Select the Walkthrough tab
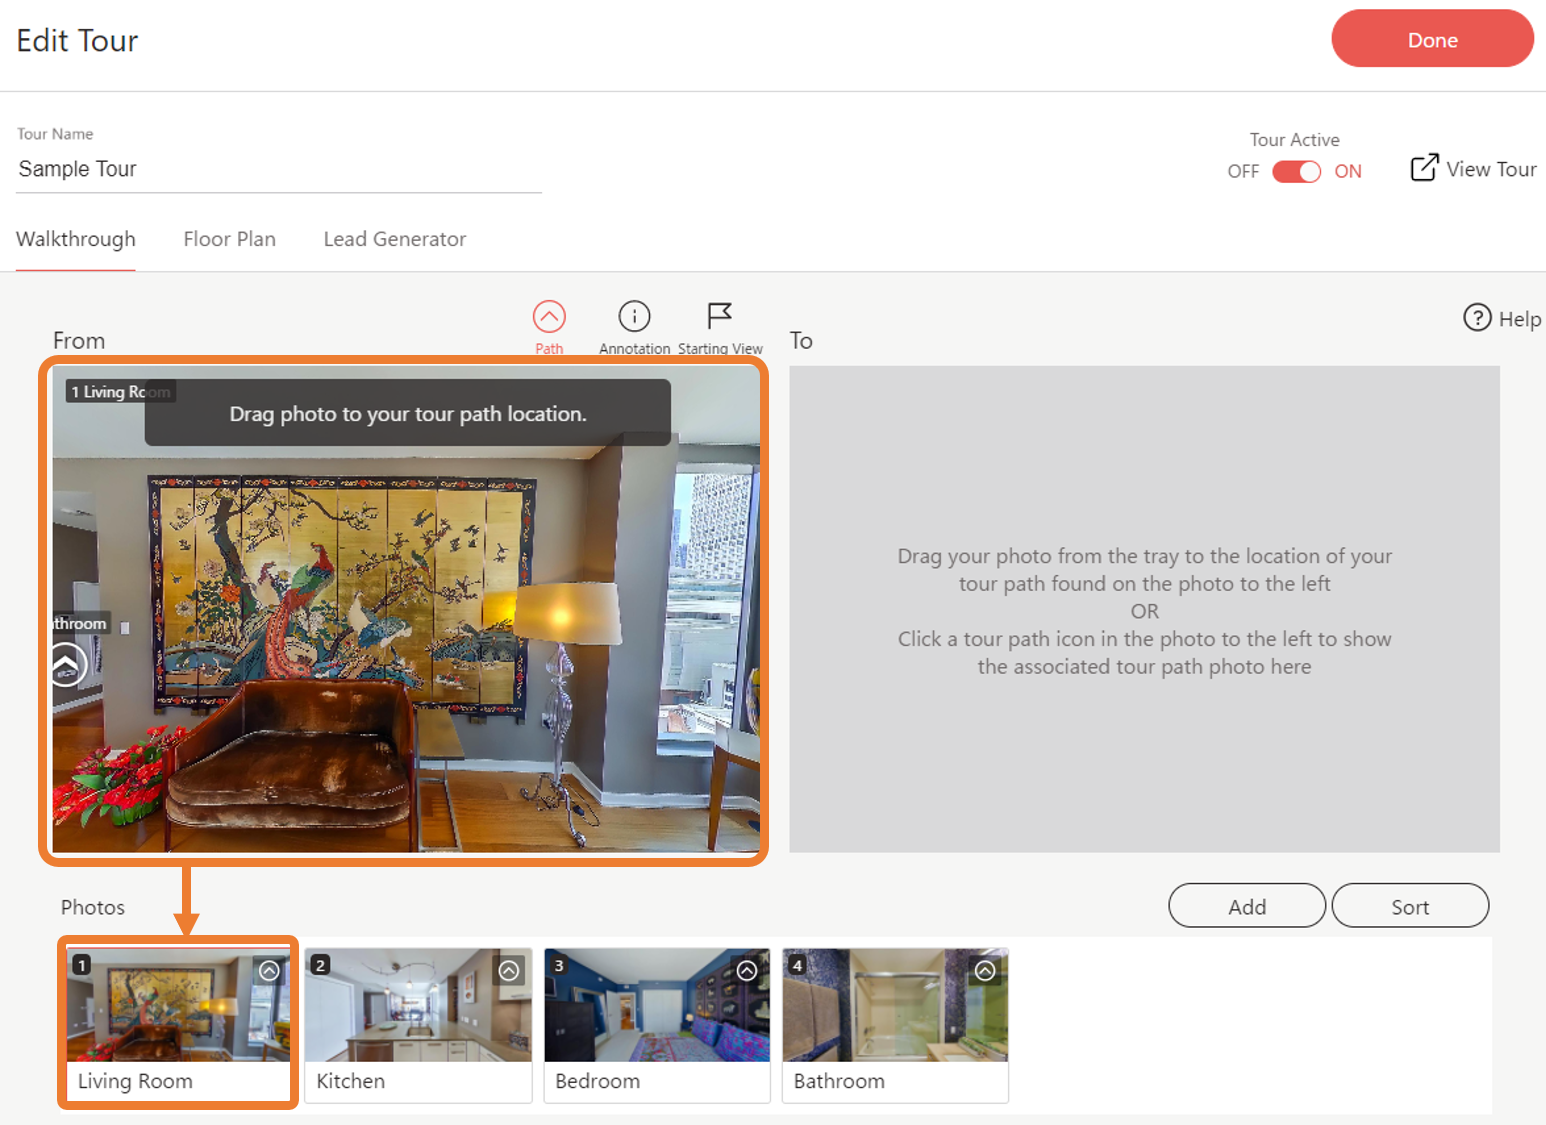The width and height of the screenshot is (1546, 1125). (76, 239)
